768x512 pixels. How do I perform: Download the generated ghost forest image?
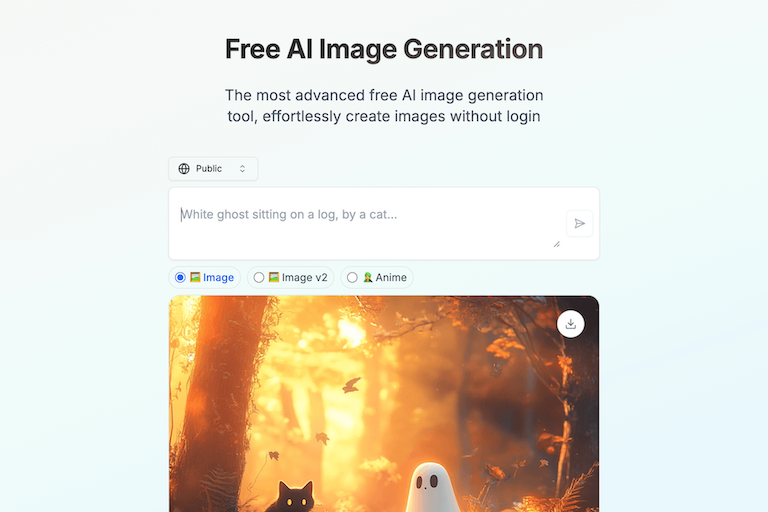click(x=571, y=324)
